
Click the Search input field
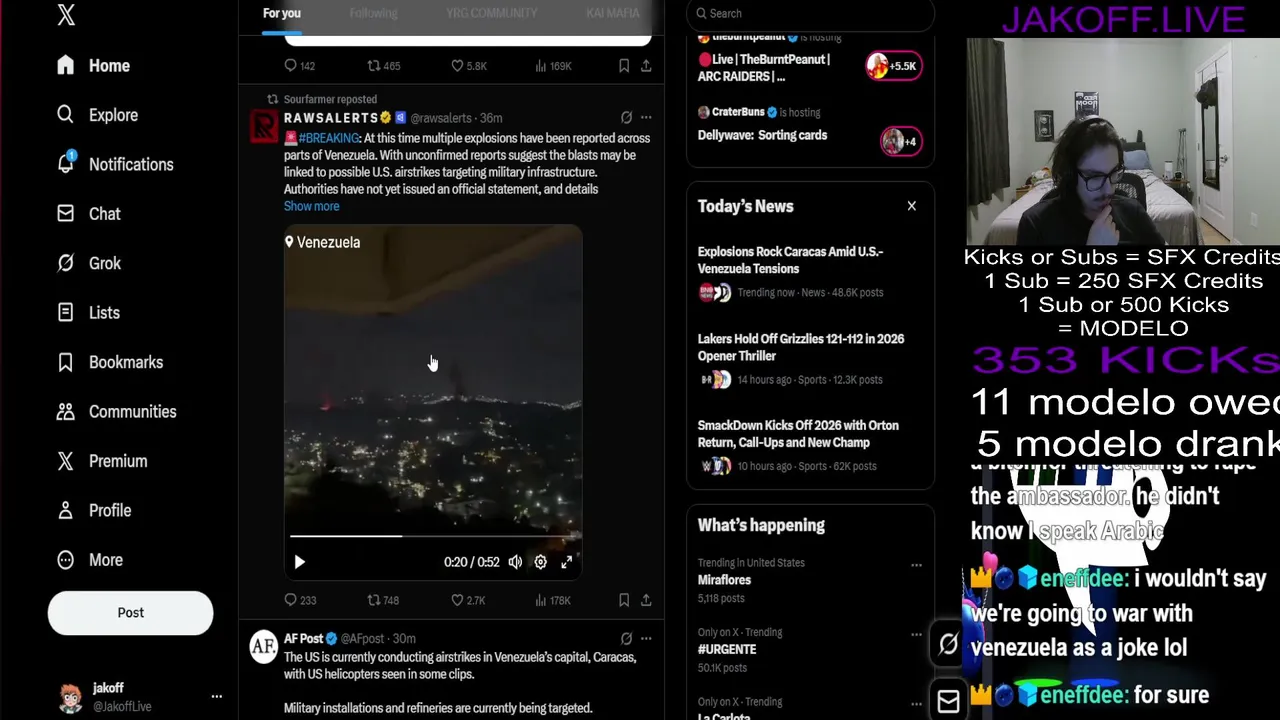pos(810,14)
